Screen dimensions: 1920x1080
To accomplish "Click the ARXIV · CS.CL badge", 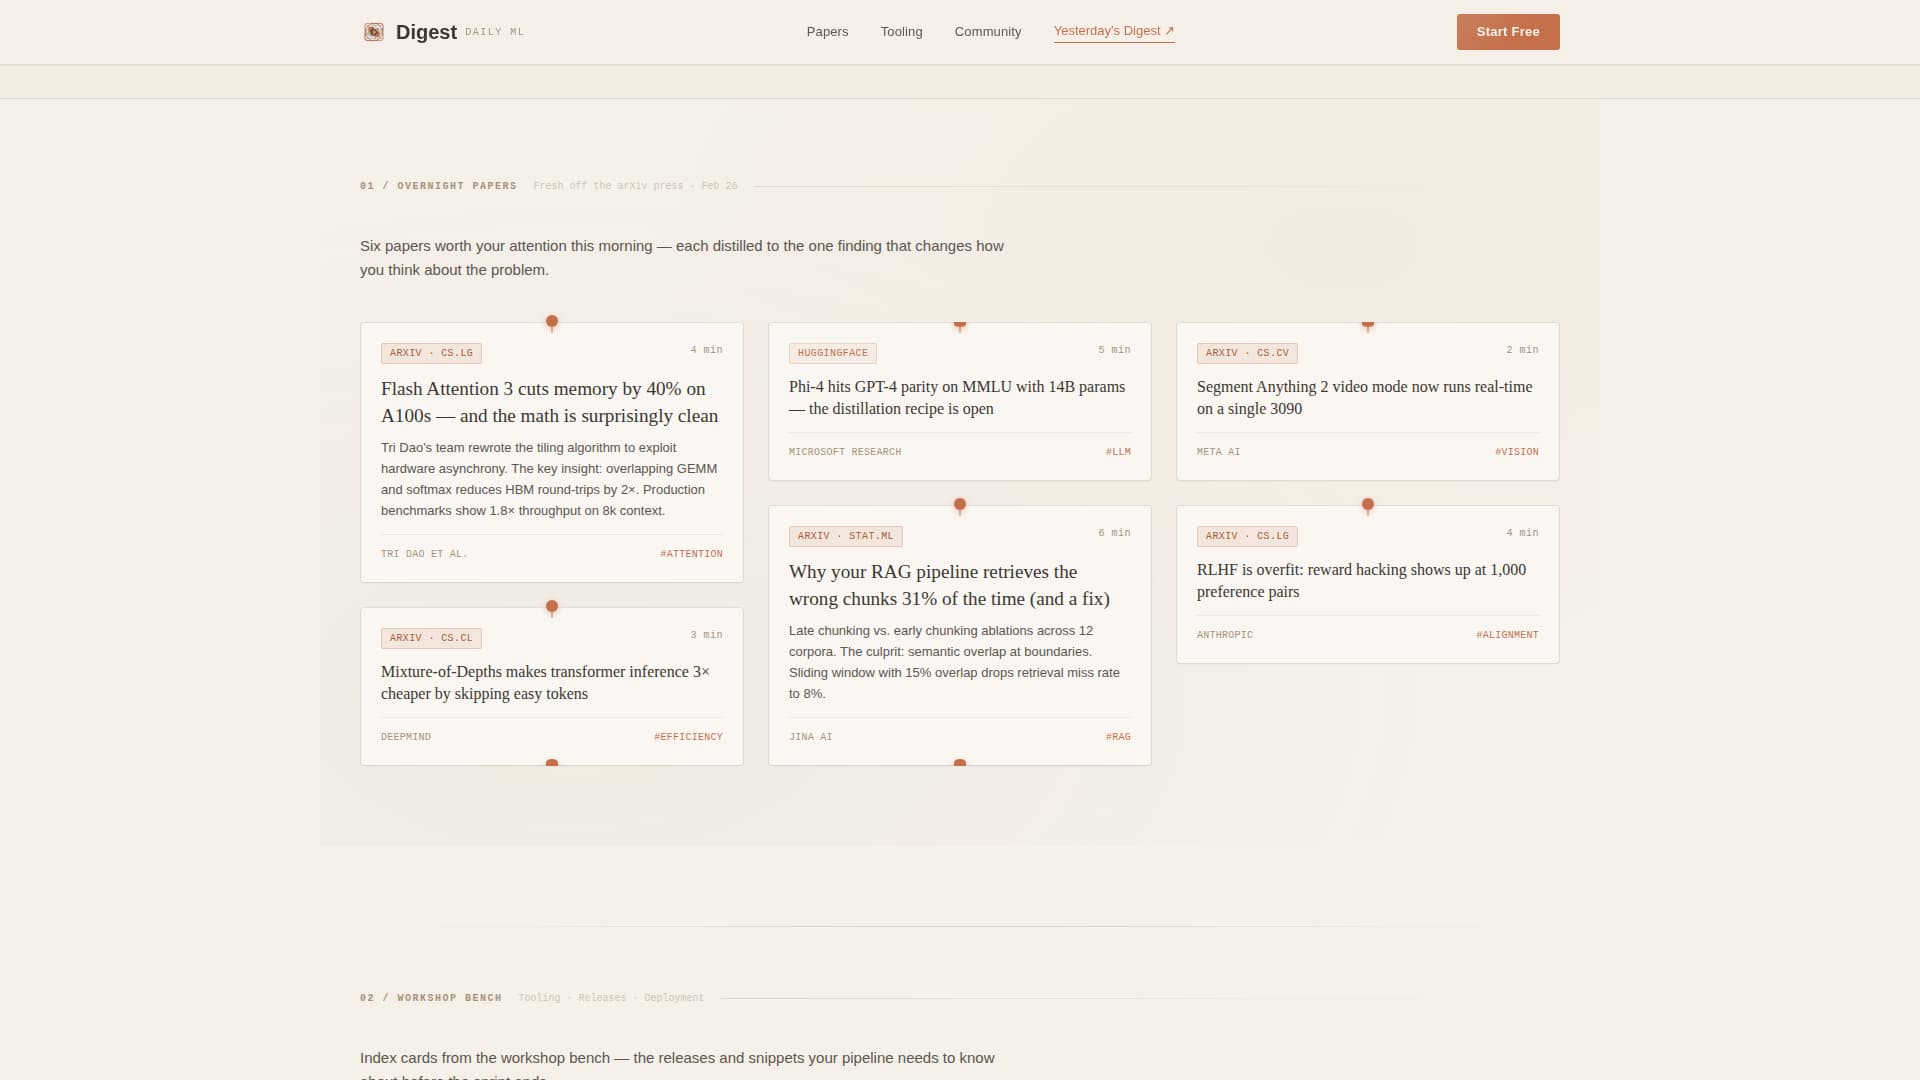I will tap(431, 638).
